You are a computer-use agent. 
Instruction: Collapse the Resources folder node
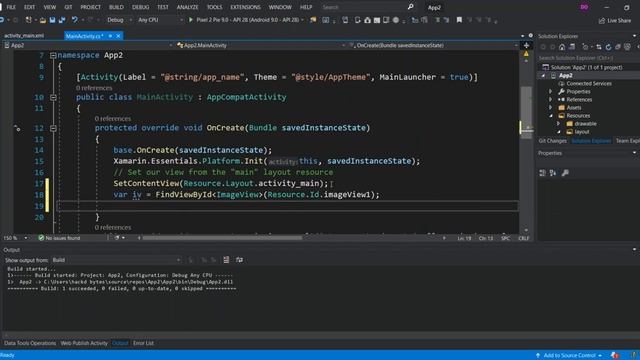[551, 116]
